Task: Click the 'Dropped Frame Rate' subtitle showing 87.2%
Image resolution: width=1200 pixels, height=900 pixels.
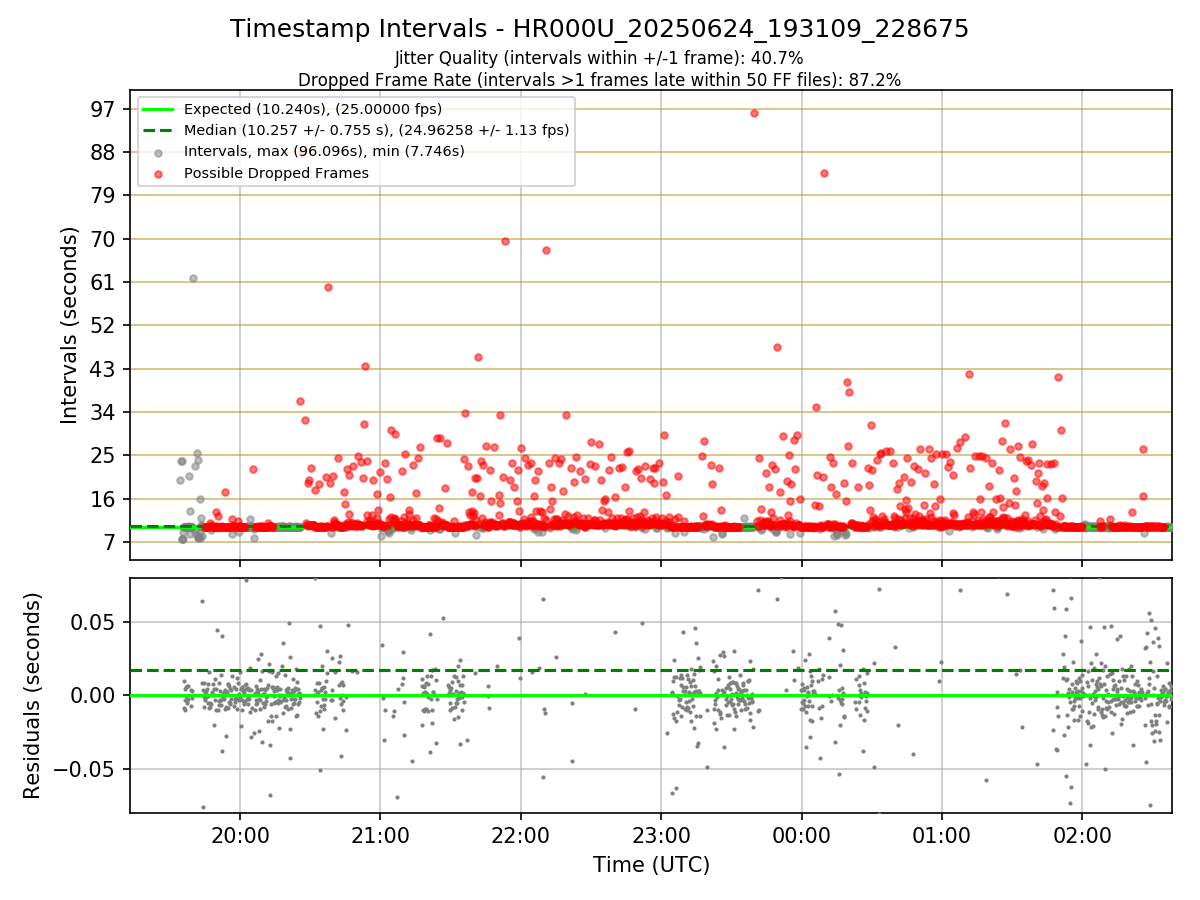Action: point(599,80)
